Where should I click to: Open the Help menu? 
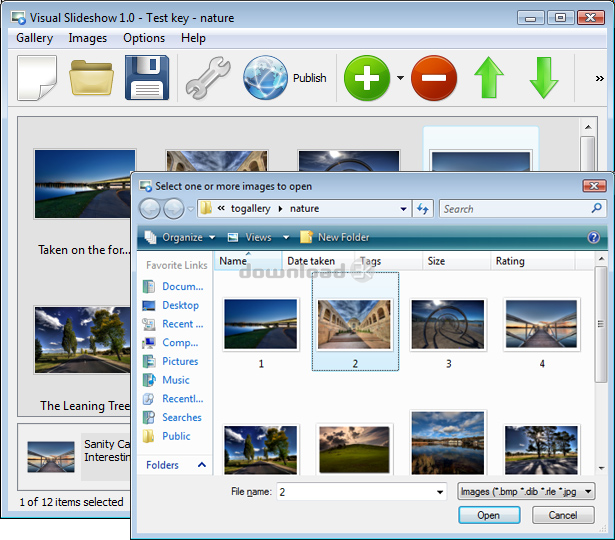(193, 38)
